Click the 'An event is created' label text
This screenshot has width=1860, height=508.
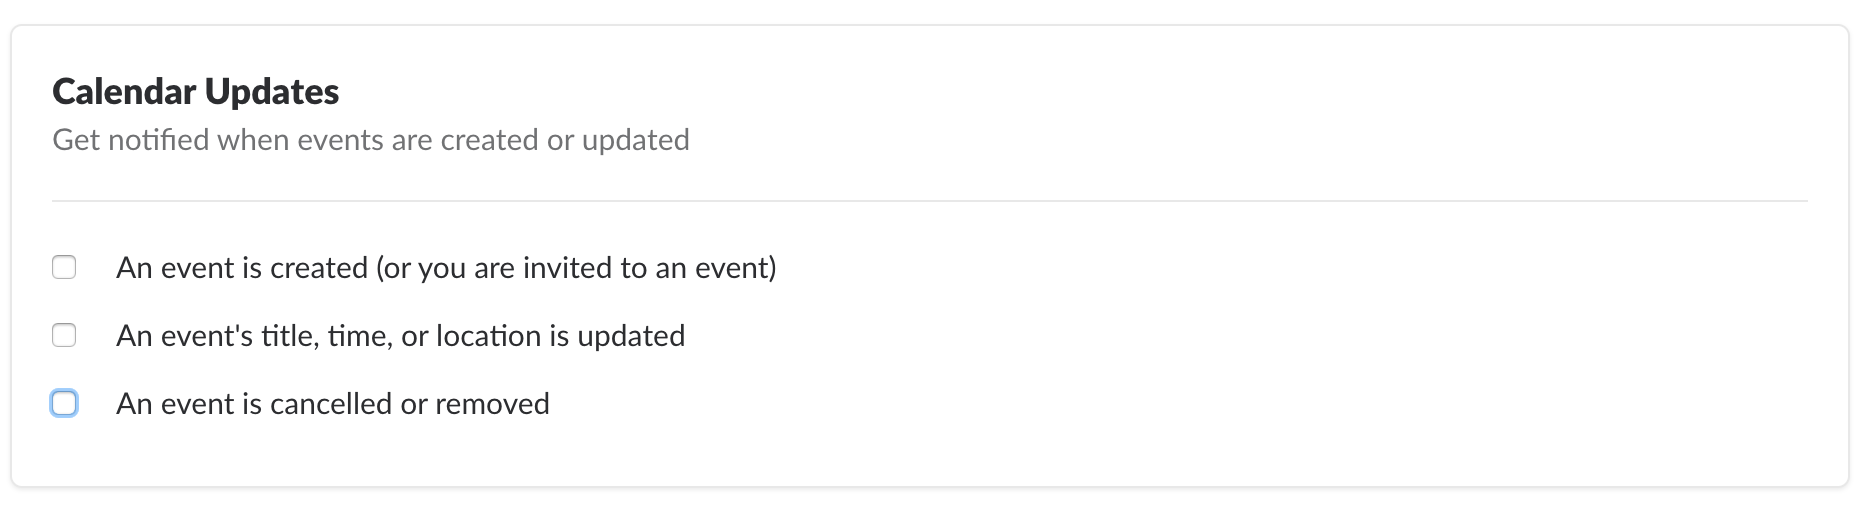[x=242, y=268]
